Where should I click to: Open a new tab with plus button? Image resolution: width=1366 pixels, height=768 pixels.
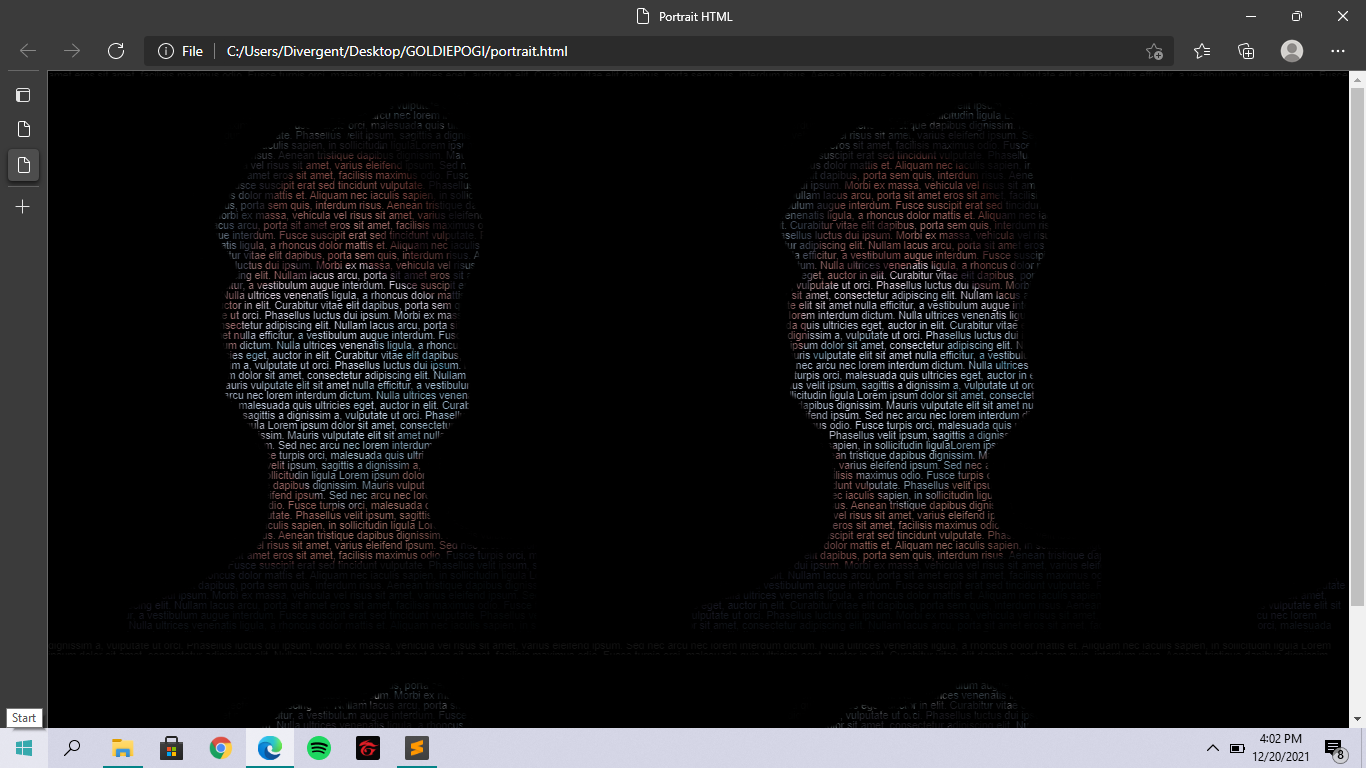pyautogui.click(x=23, y=207)
